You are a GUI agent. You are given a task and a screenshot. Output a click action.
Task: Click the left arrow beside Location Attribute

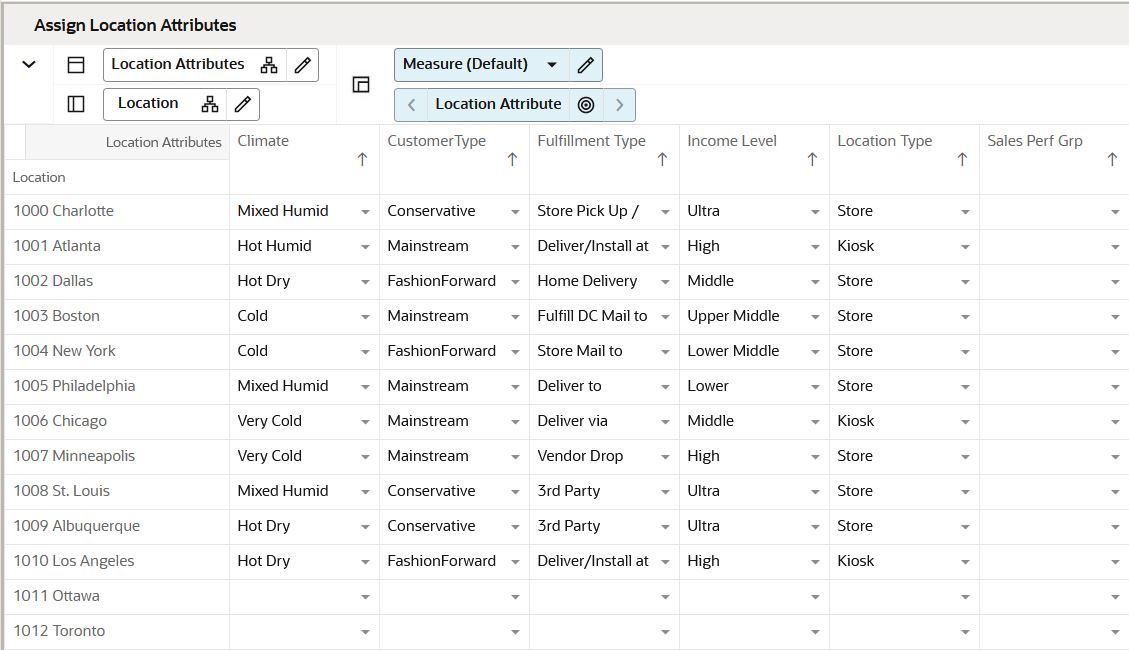(412, 103)
